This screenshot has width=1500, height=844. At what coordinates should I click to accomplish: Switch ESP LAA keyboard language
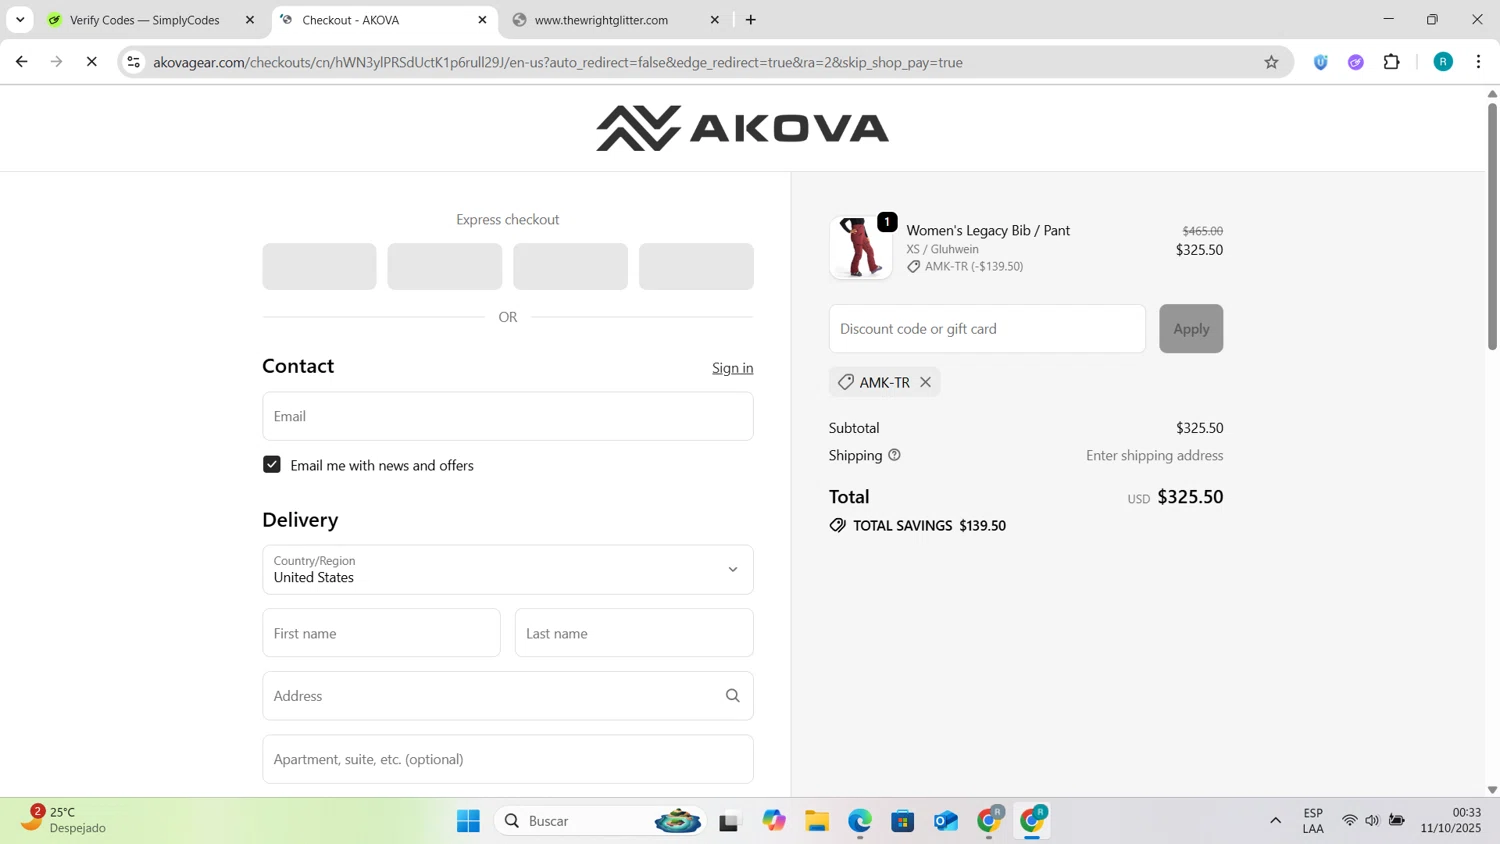[x=1313, y=820]
